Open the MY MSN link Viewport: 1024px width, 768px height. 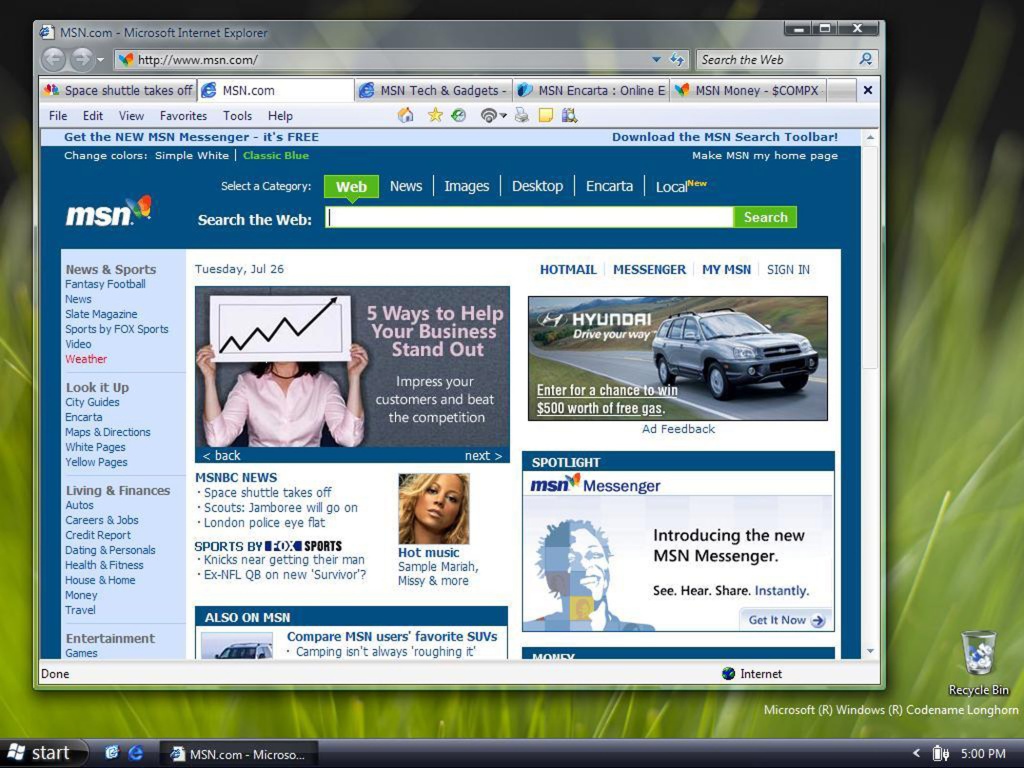click(x=726, y=270)
